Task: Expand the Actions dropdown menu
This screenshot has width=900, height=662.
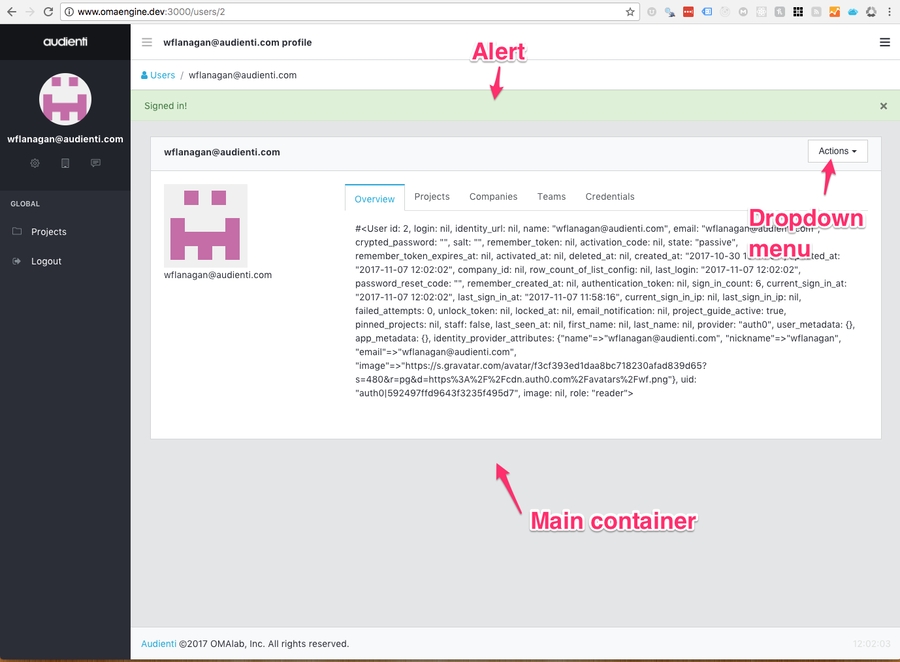Action: (x=837, y=151)
